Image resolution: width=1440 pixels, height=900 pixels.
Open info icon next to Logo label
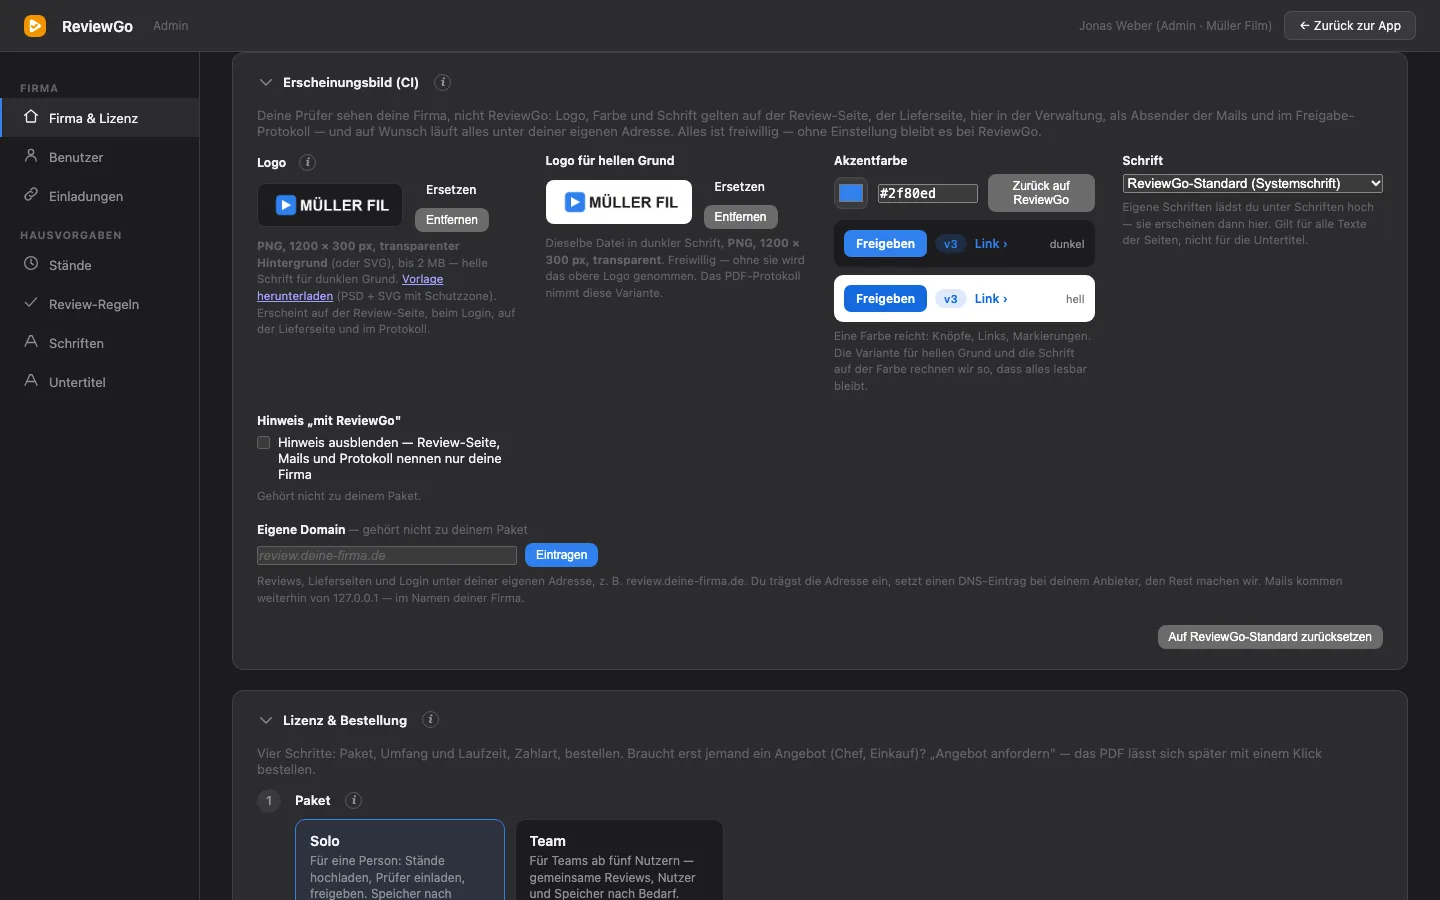[x=308, y=162]
